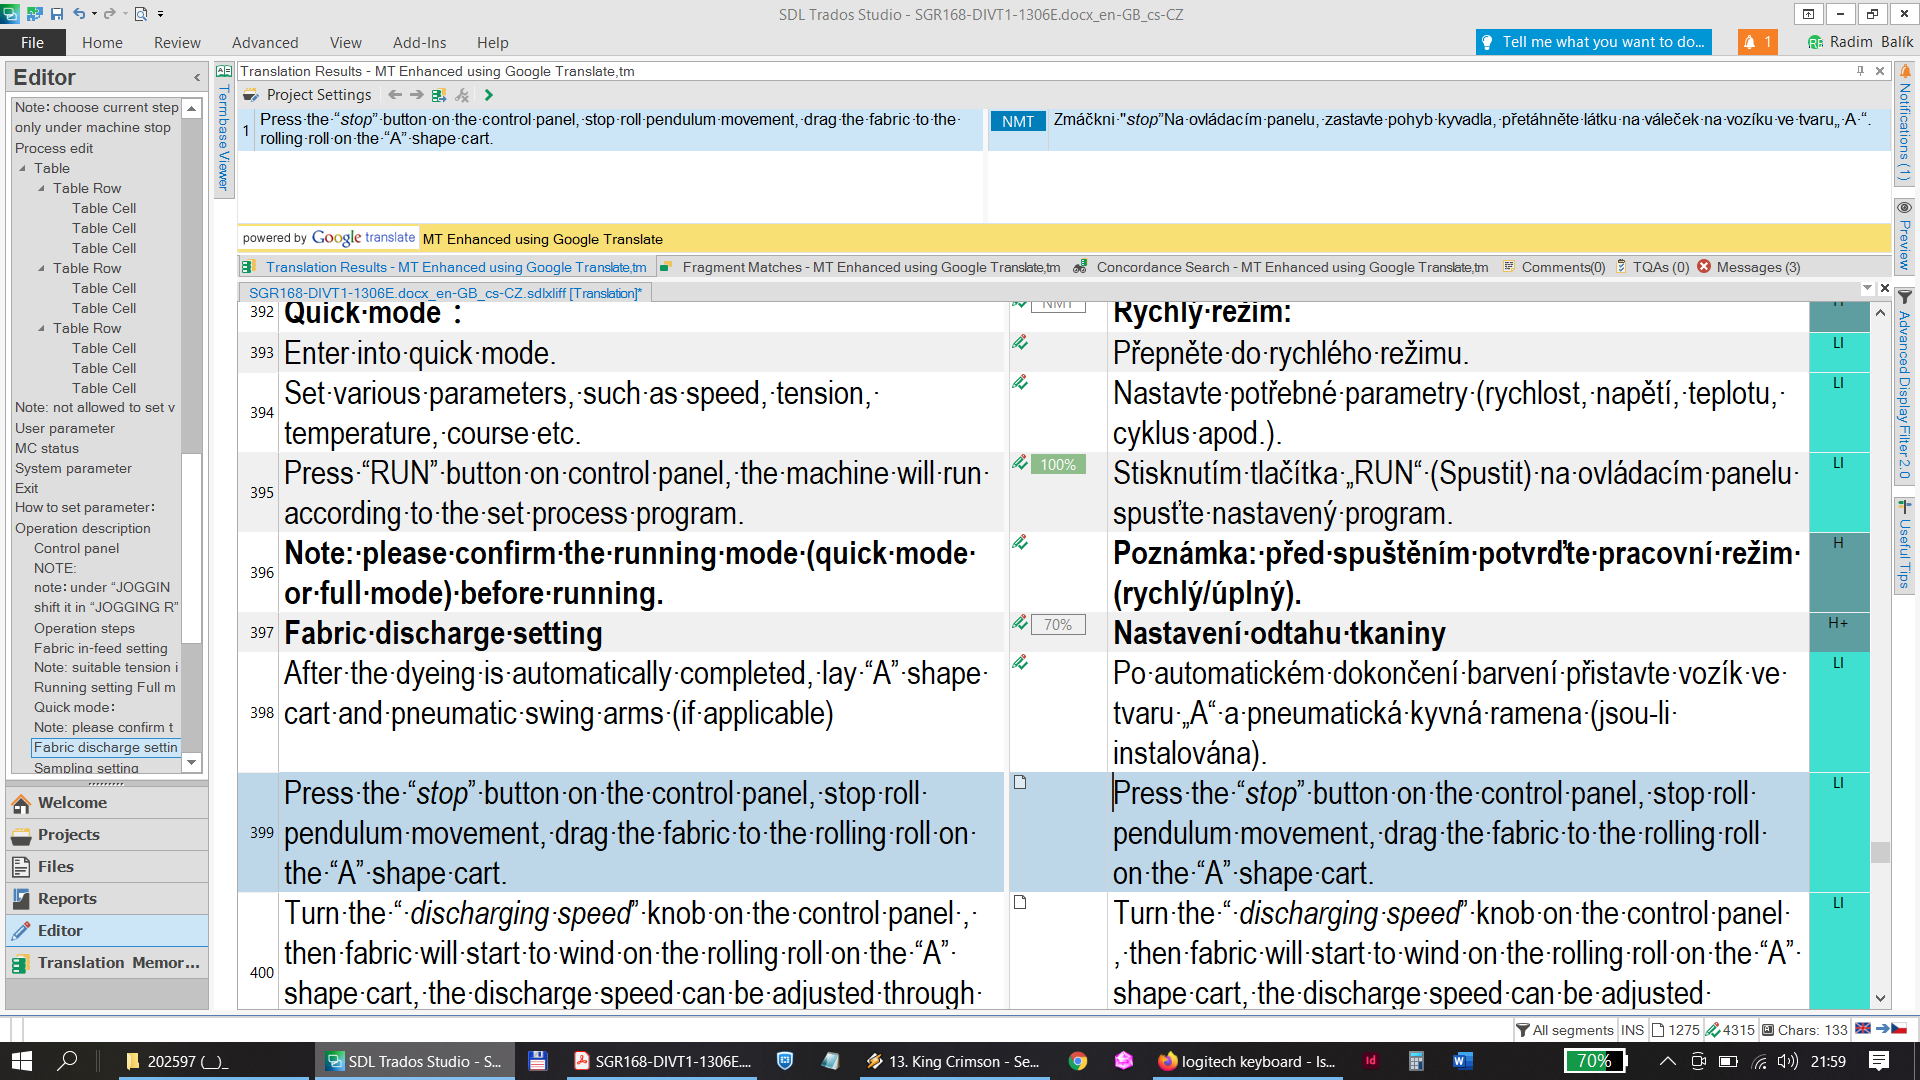Open Chrome from the taskbar
Image resolution: width=1920 pixels, height=1080 pixels.
(1078, 1061)
